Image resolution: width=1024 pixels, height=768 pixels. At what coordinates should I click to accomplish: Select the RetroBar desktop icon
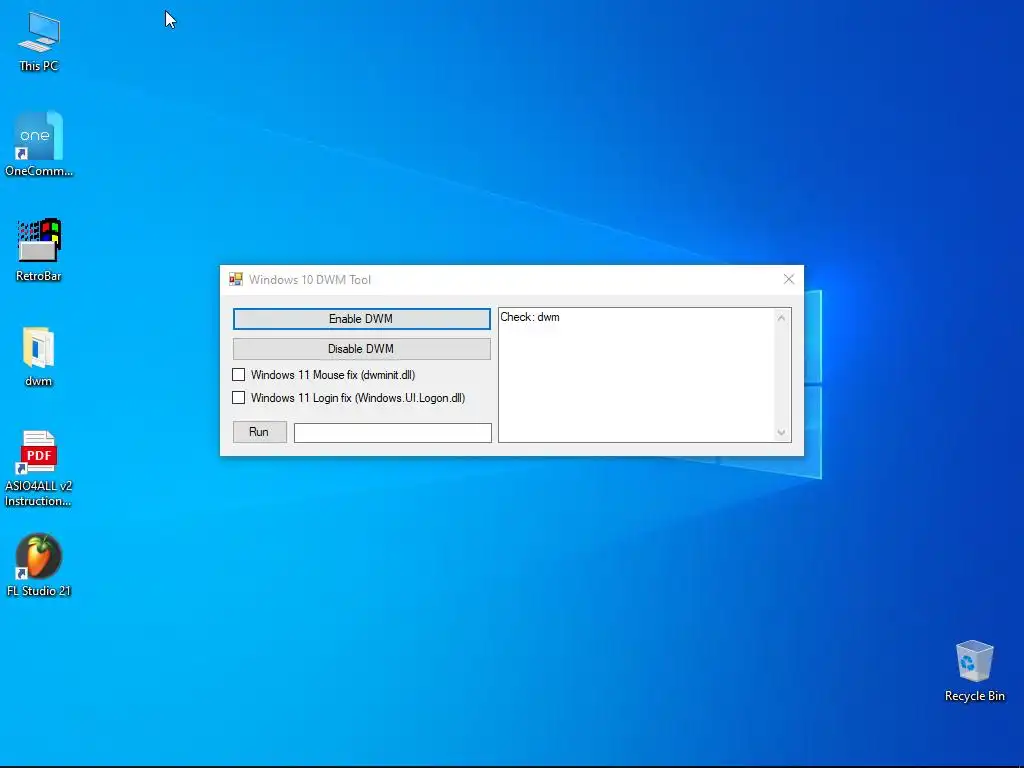tap(39, 249)
